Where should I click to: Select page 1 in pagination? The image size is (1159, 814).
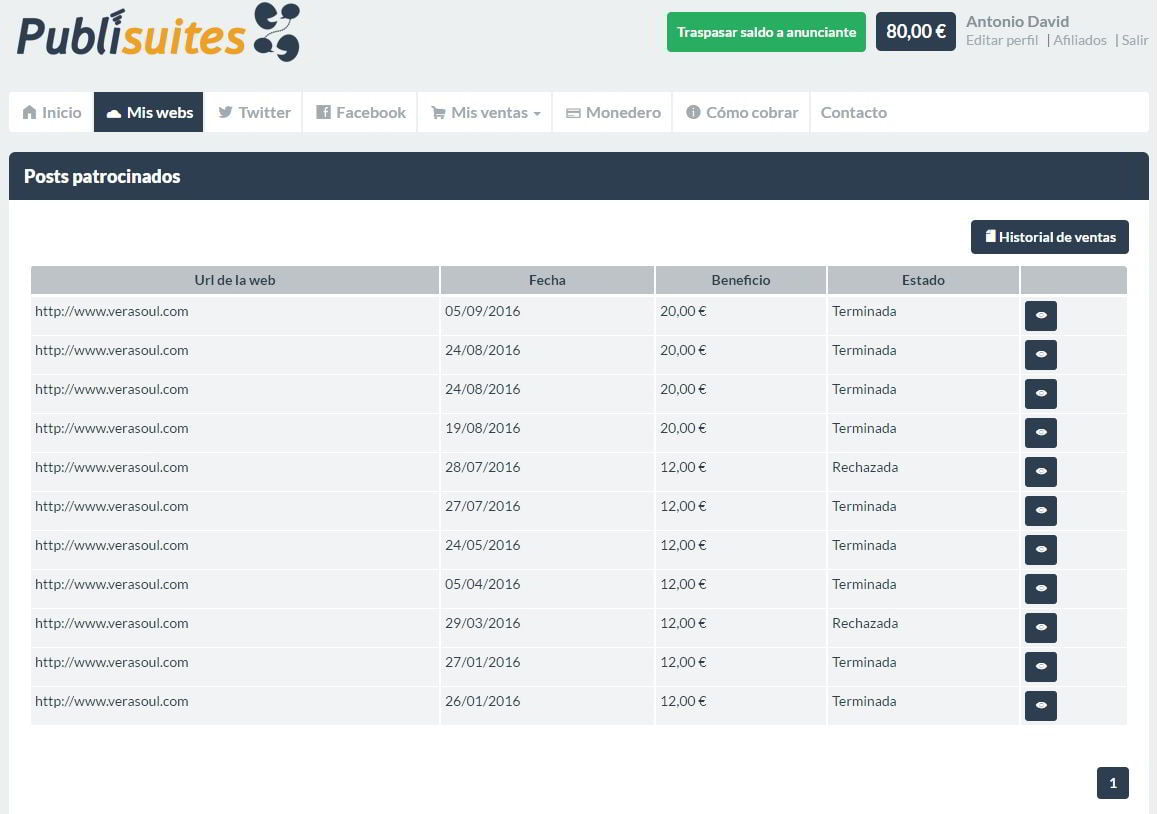pos(1112,783)
